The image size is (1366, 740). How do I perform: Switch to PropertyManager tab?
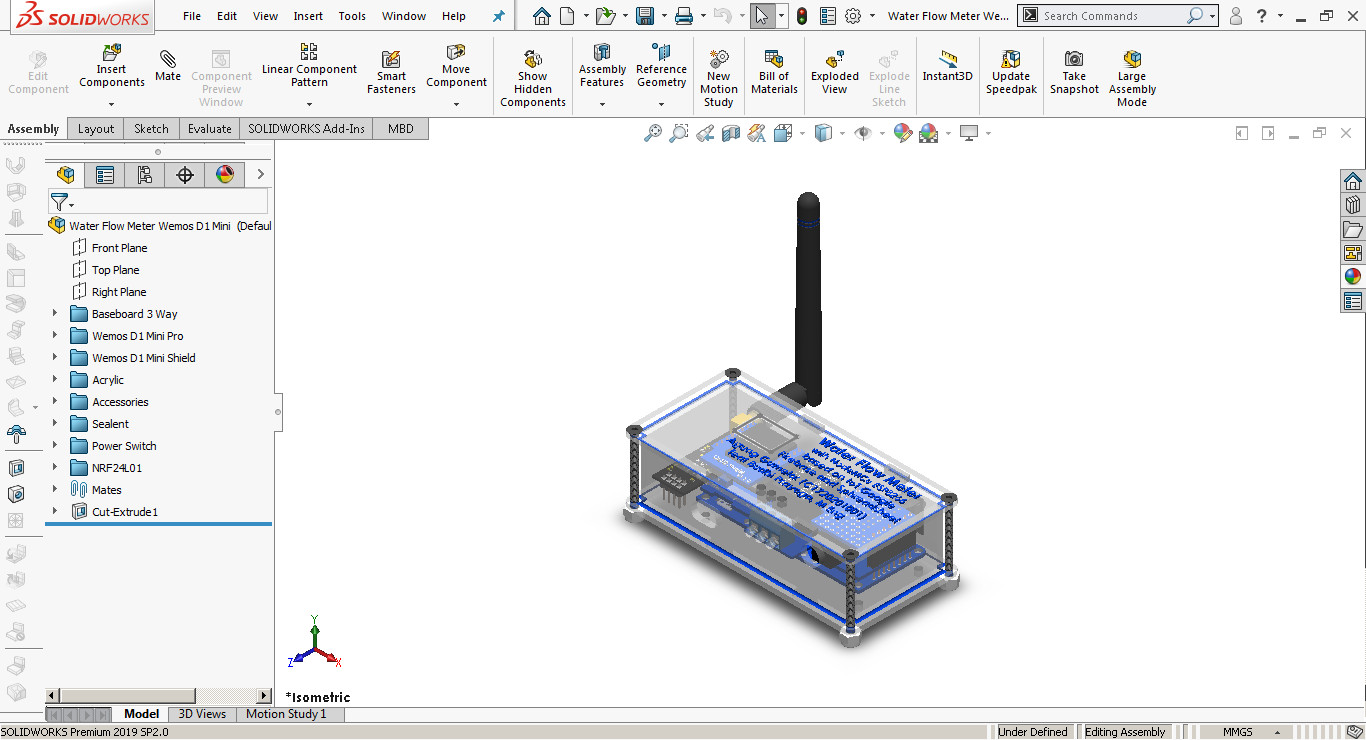[105, 175]
